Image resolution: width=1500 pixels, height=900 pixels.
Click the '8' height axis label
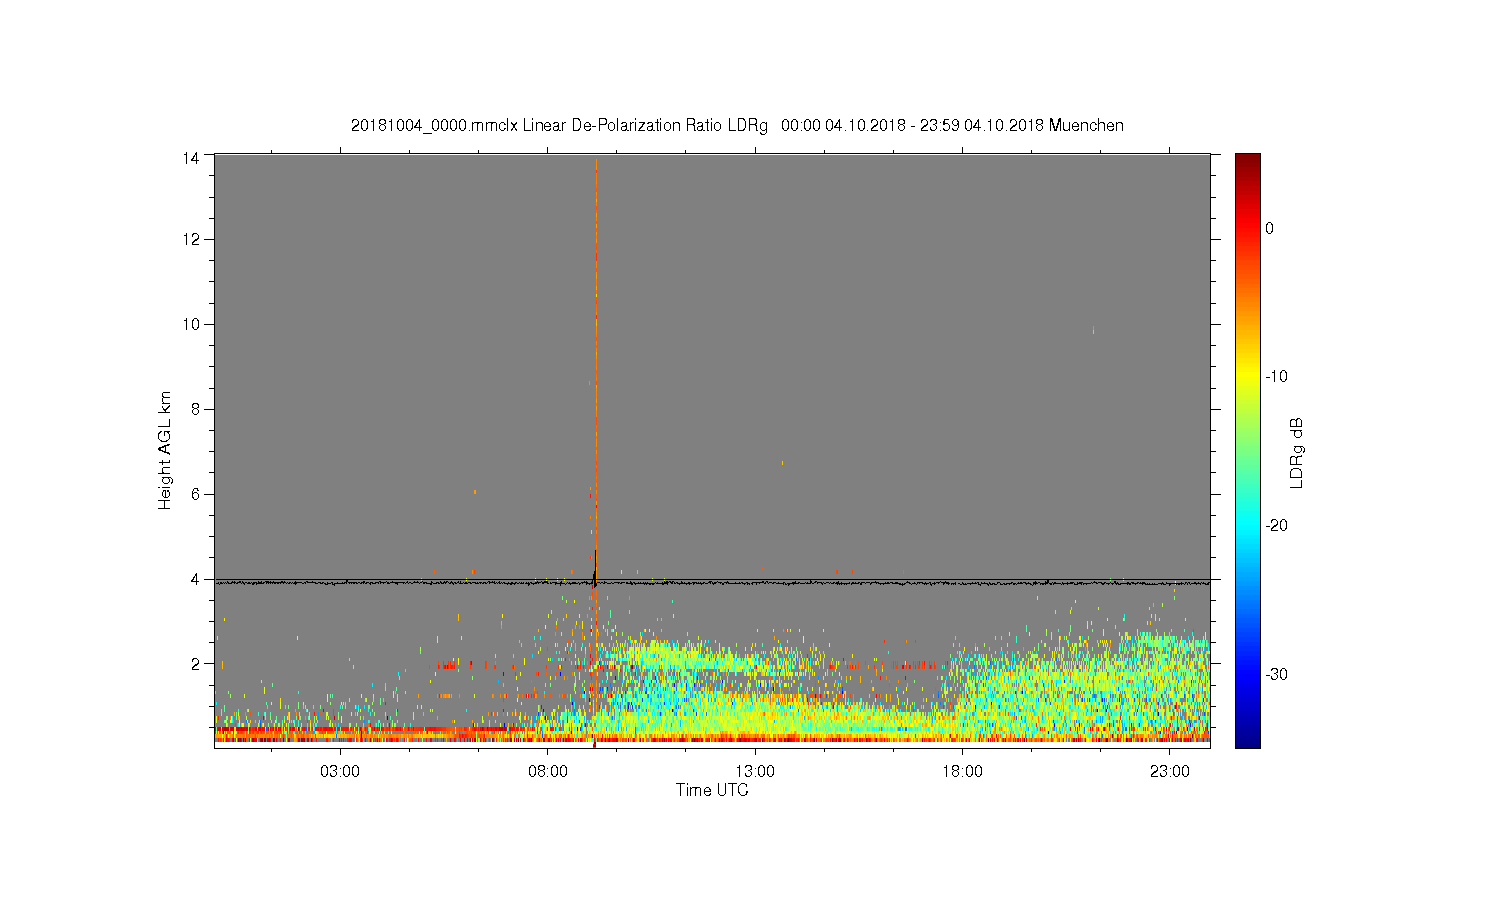tap(195, 409)
